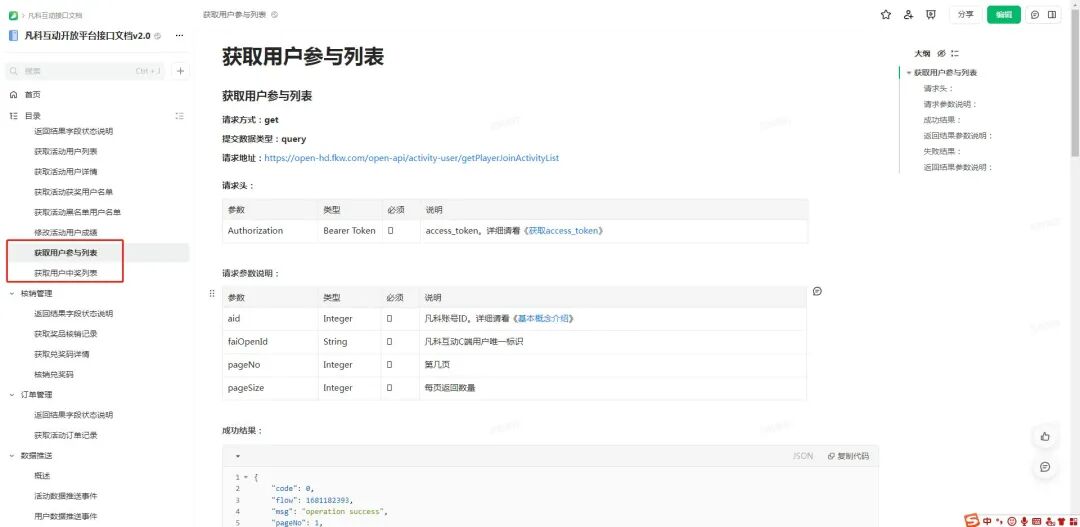Click the faiOpenId parameter cell
The image size is (1080, 527).
tap(270, 342)
